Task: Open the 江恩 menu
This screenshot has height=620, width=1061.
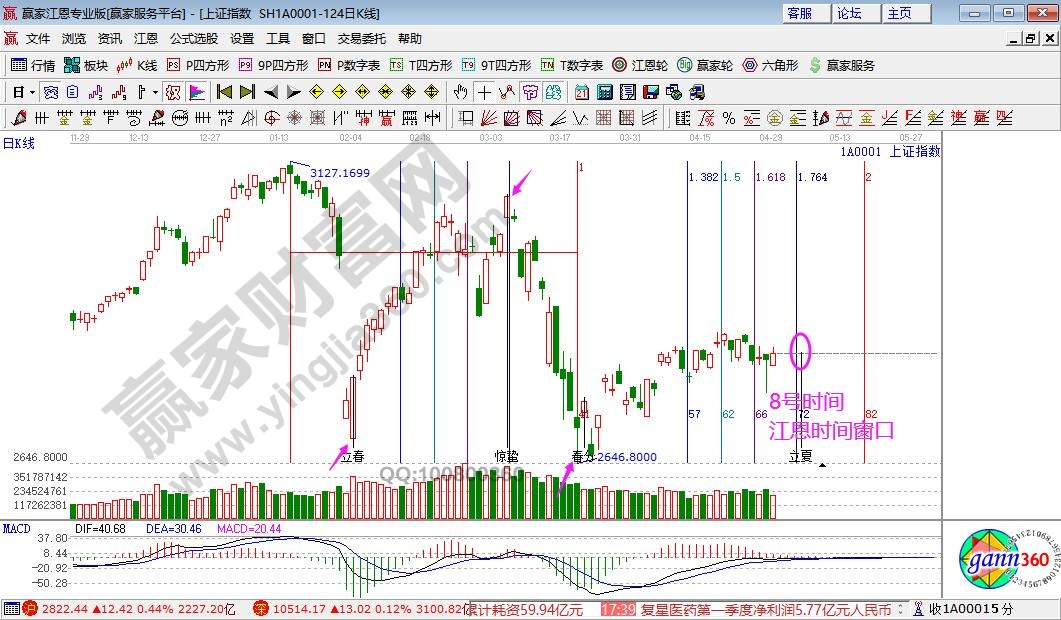Action: coord(146,39)
